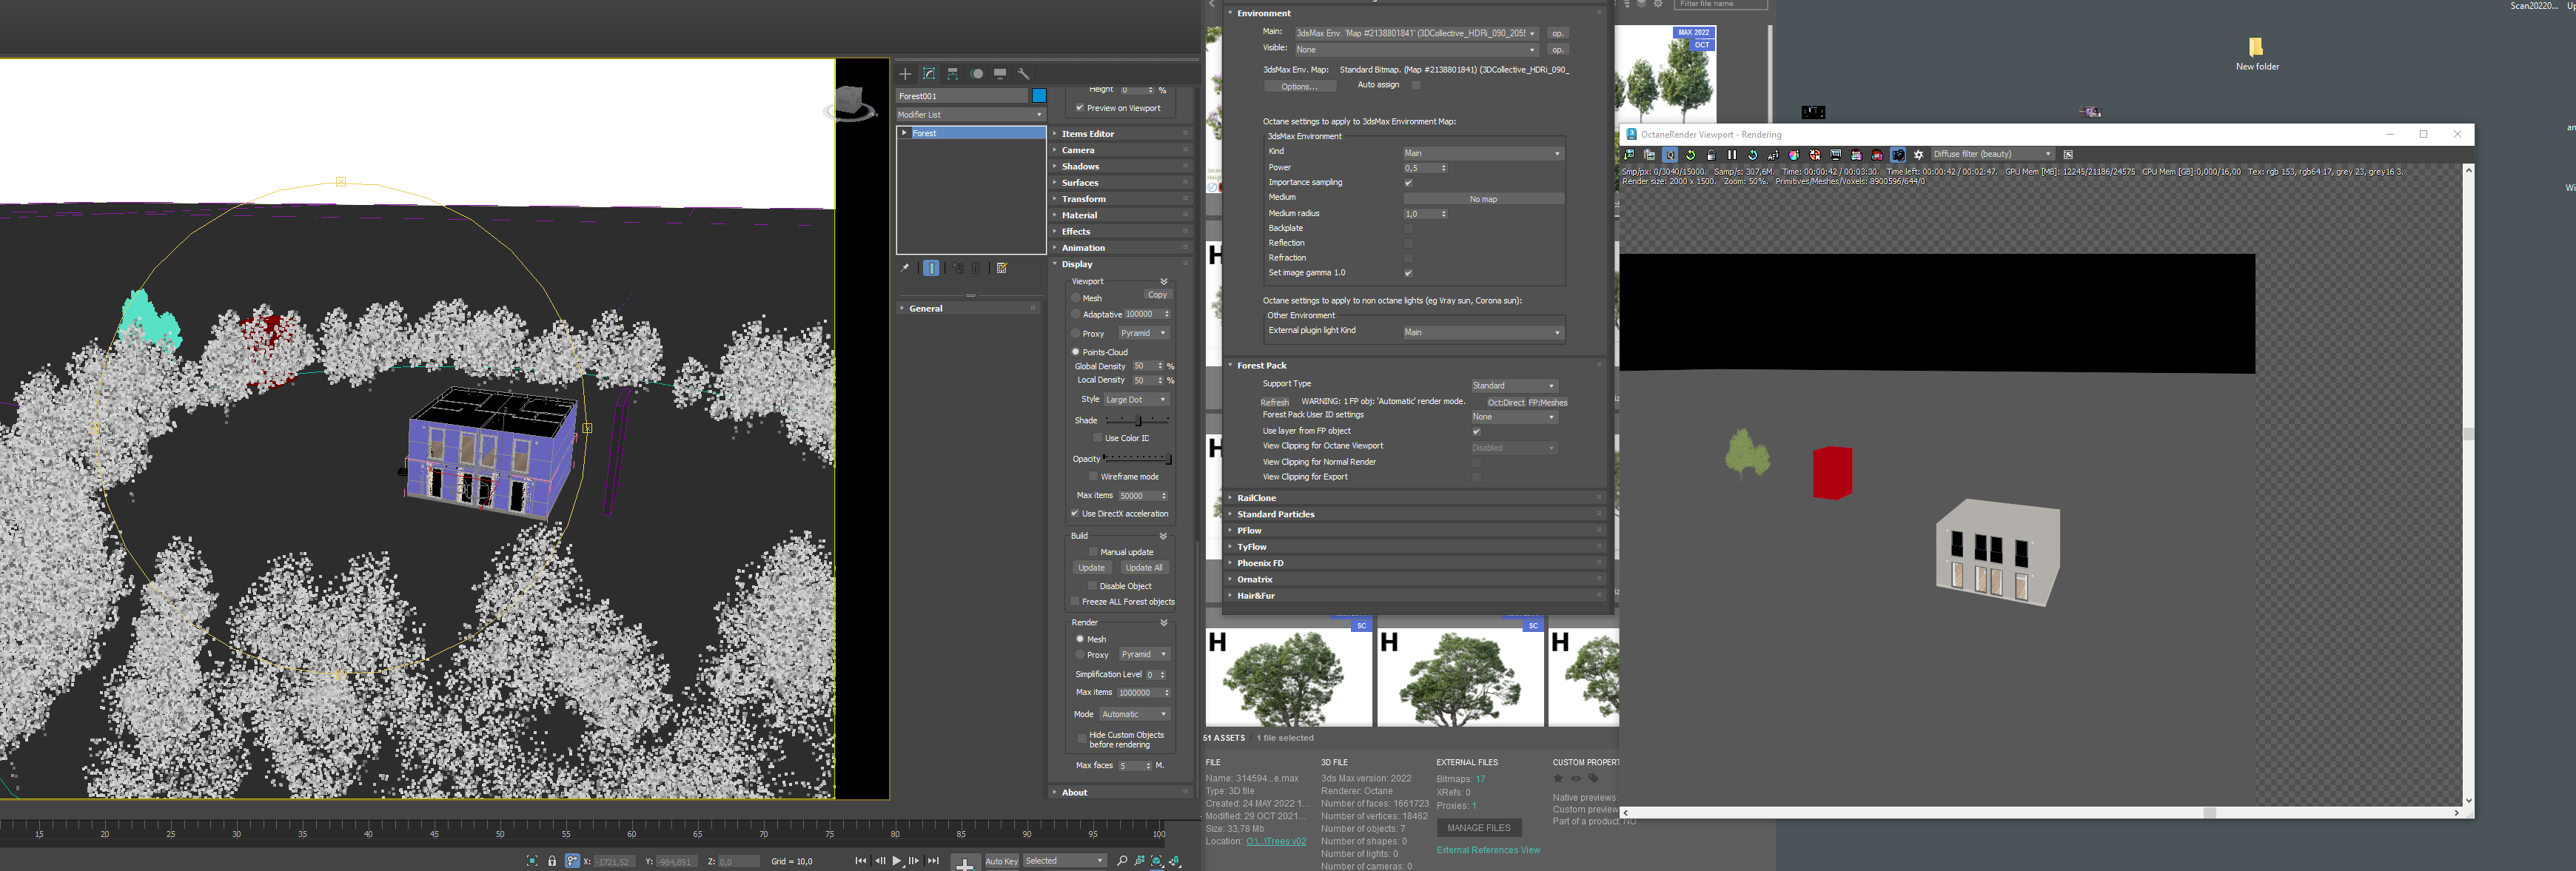Expand the Items Editor rollout
This screenshot has width=2576, height=871.
pyautogui.click(x=1088, y=134)
